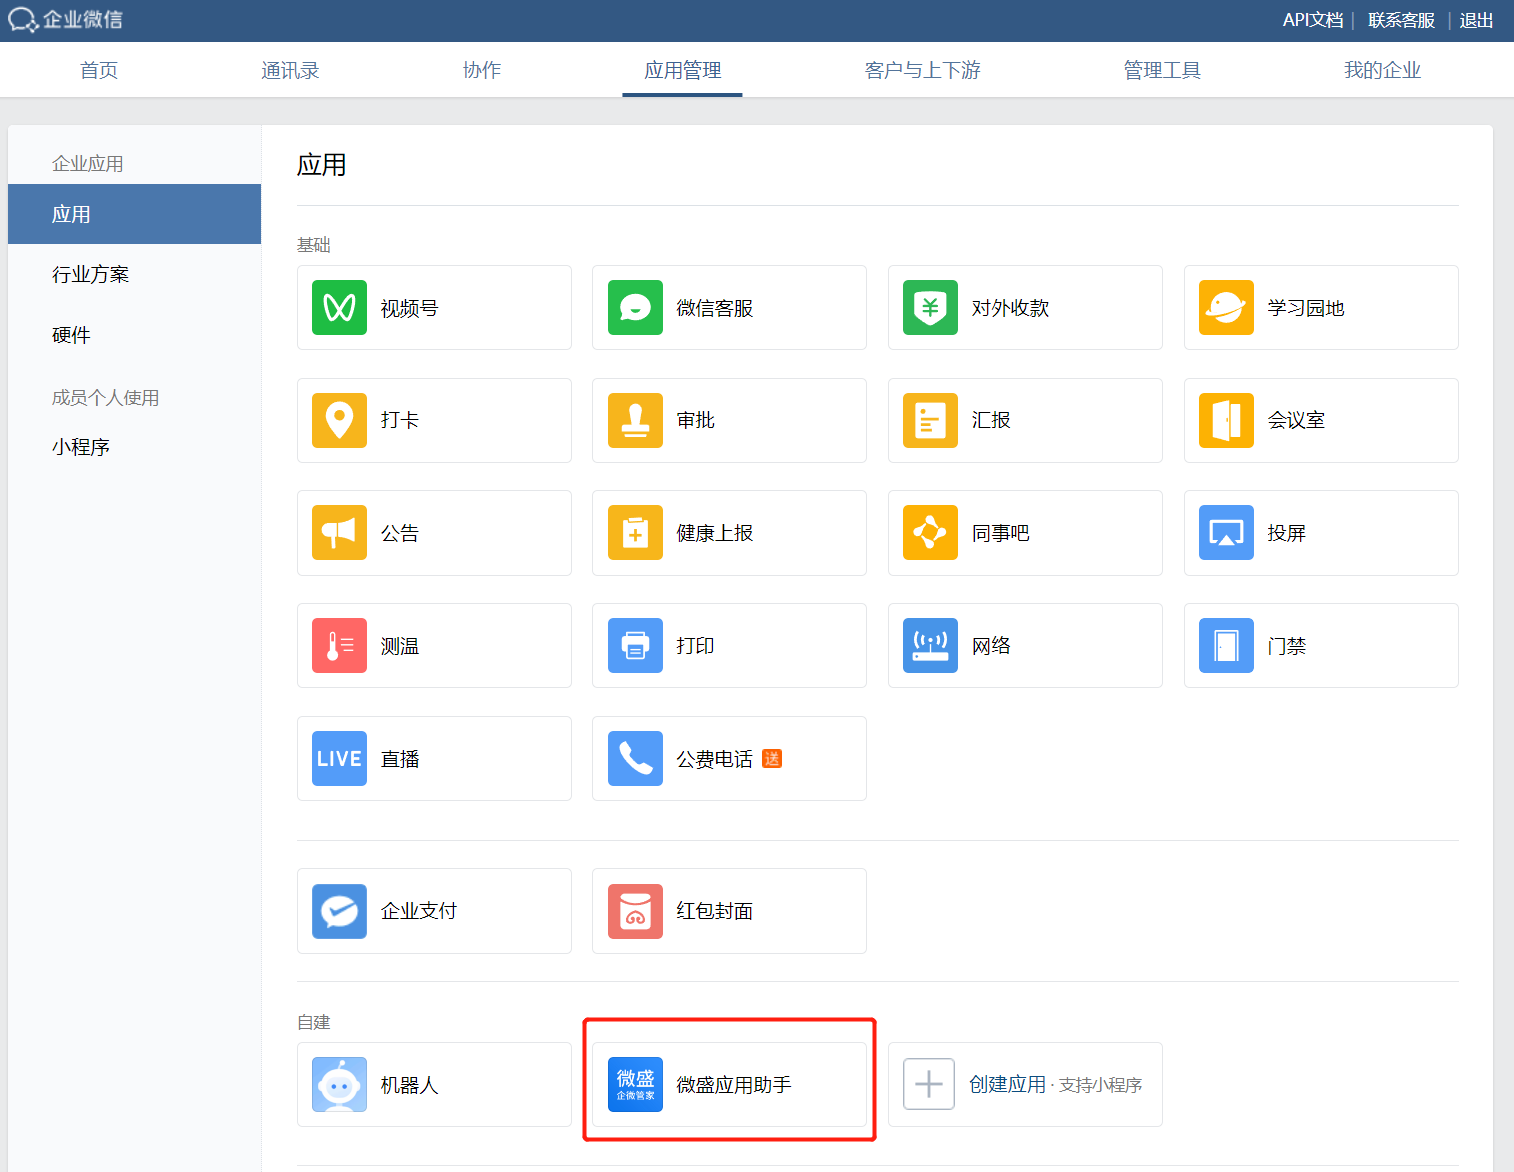Screen dimensions: 1514x1172
Task: Switch to the 管理工具 tab
Action: [1162, 70]
